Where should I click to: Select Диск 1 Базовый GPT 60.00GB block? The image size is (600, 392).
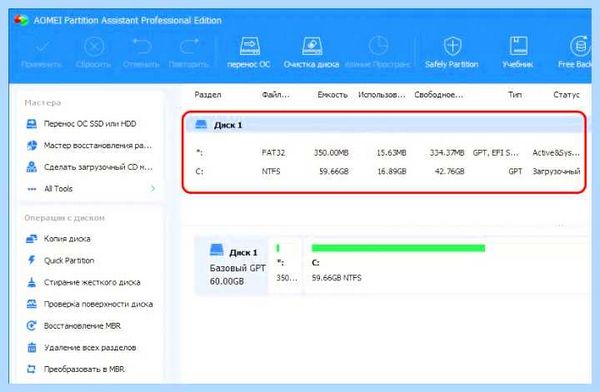pyautogui.click(x=231, y=266)
